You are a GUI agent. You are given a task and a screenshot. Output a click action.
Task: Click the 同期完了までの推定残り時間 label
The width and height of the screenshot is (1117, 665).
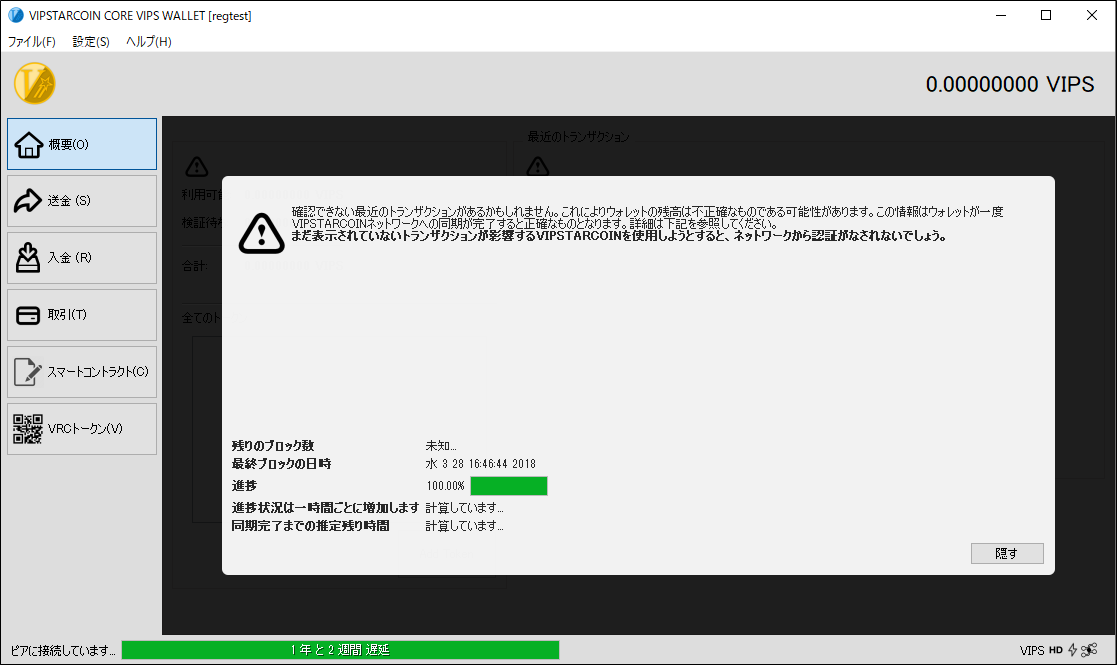pos(311,525)
